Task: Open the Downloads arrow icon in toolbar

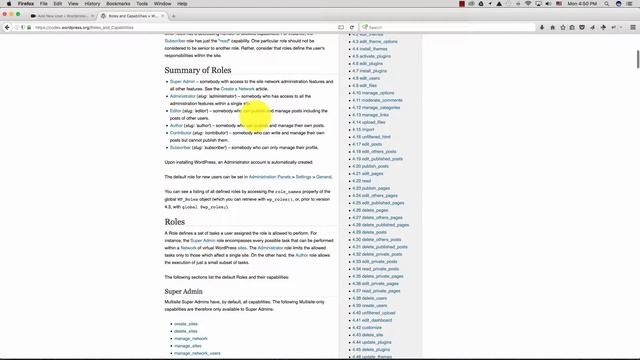Action: tap(542, 27)
